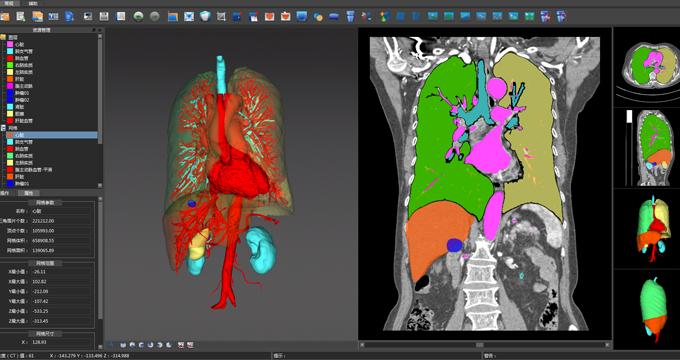Screen dimensions: 680x360
Task: Click the X minimum value -26.11
Action: [61, 272]
